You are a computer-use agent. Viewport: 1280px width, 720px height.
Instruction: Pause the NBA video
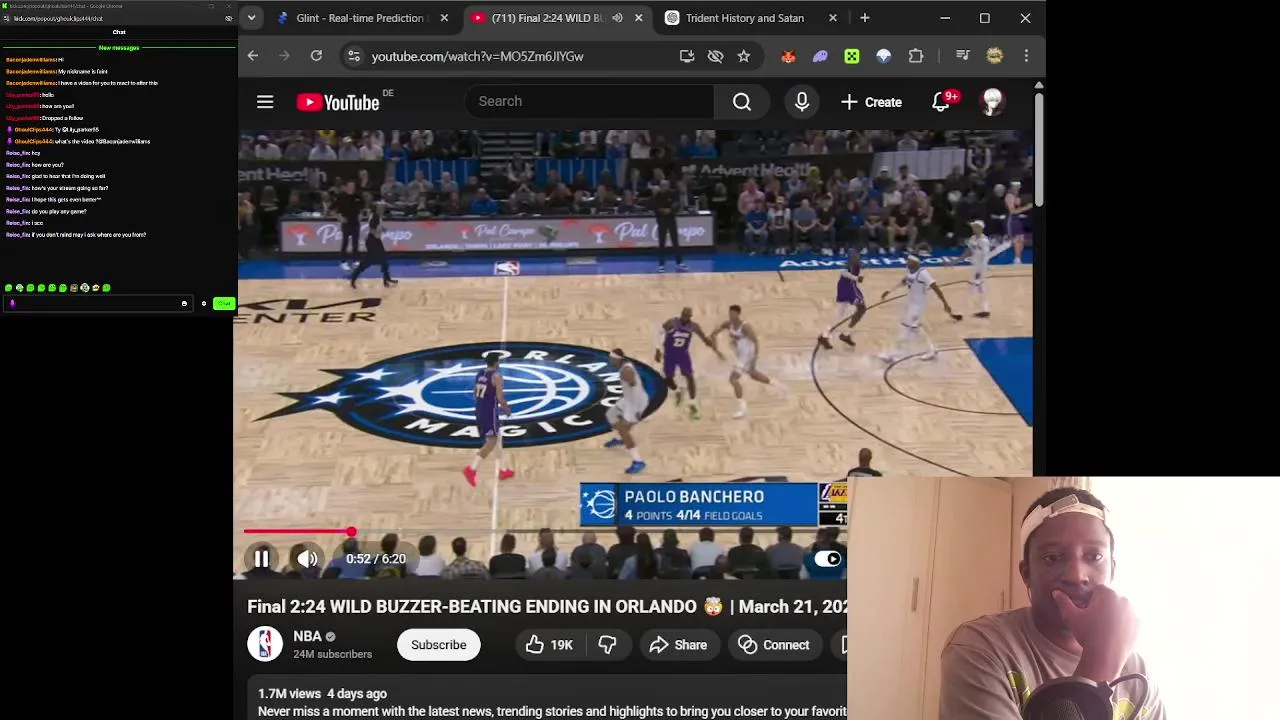click(x=261, y=559)
